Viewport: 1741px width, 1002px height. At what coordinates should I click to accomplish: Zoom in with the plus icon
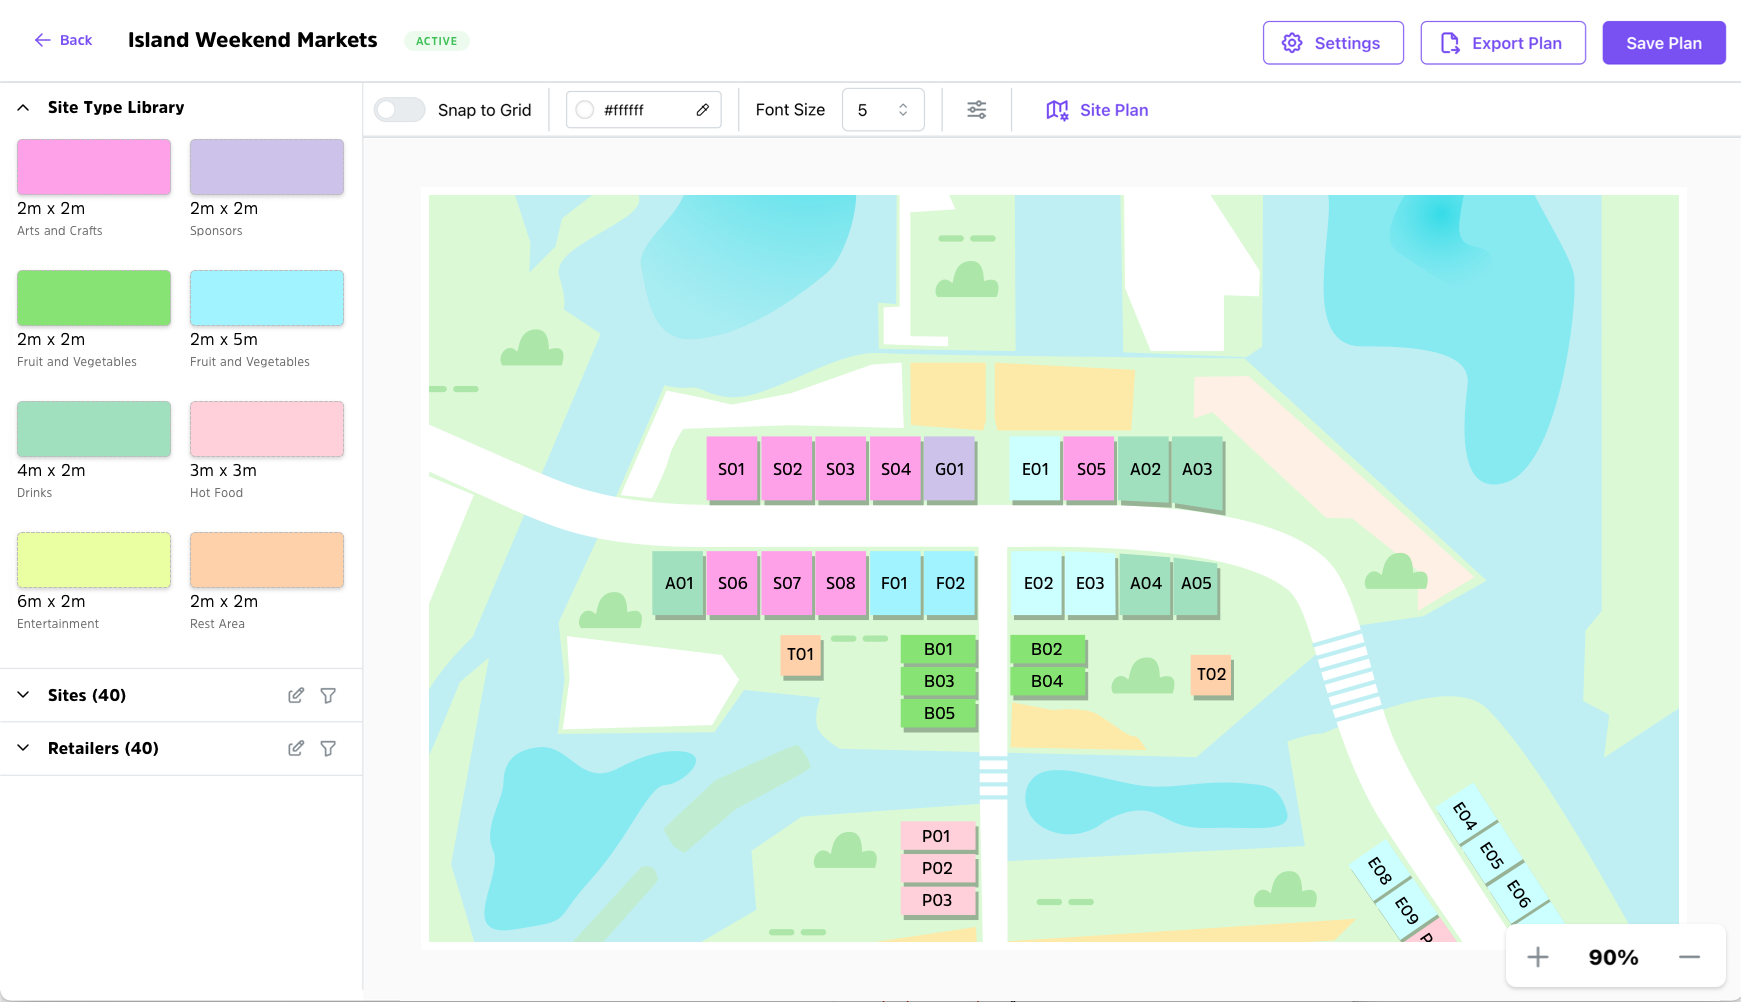(1538, 957)
